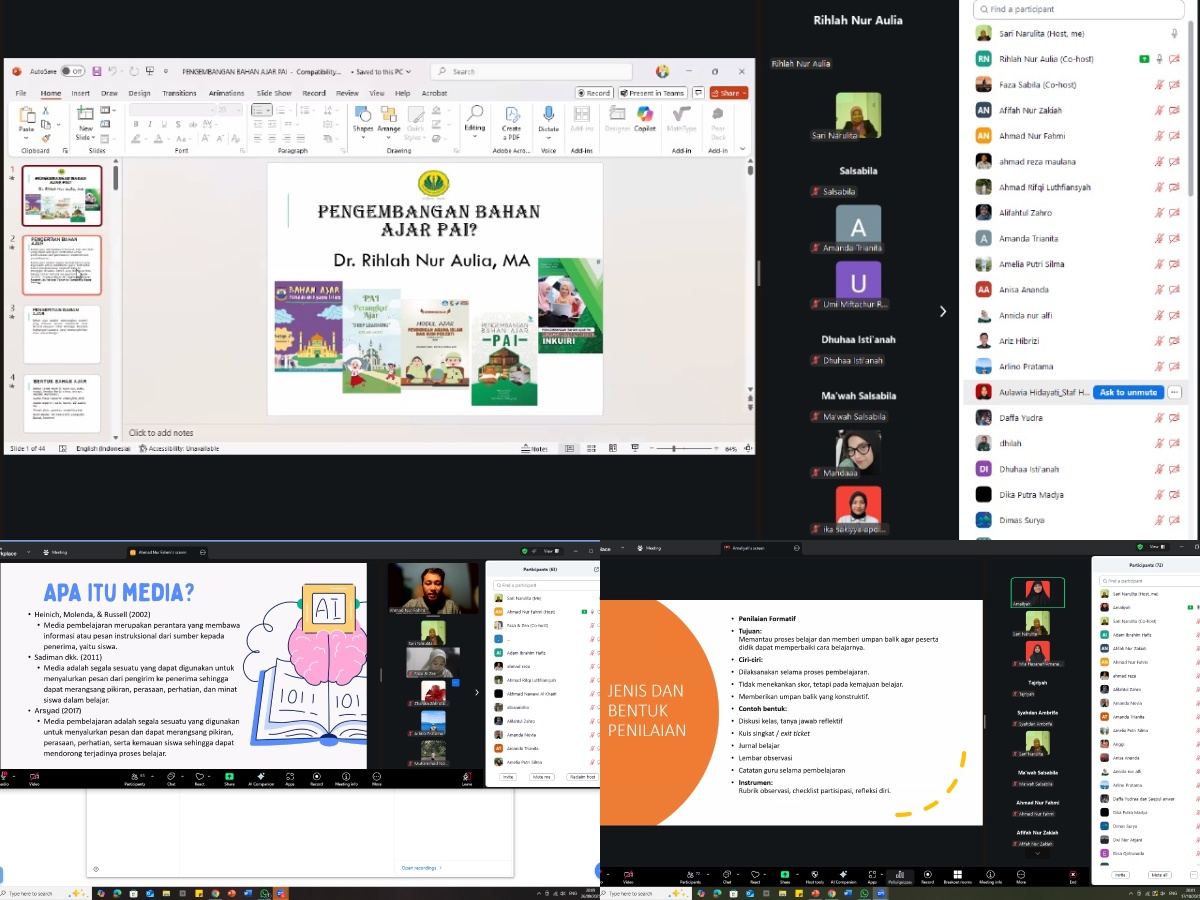1200x900 pixels.
Task: Toggle bold formatting in Font group
Action: 136,125
